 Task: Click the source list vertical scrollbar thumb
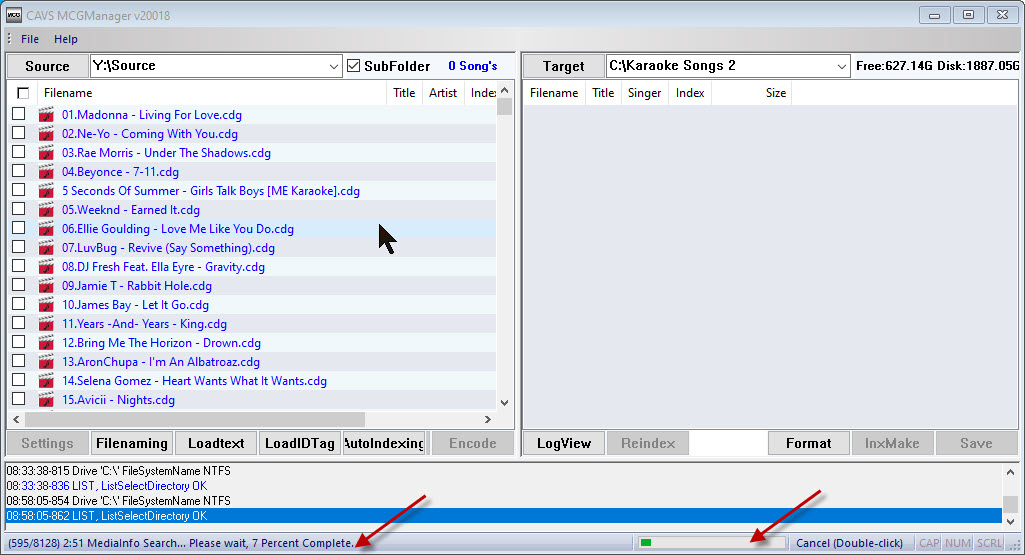tap(504, 107)
